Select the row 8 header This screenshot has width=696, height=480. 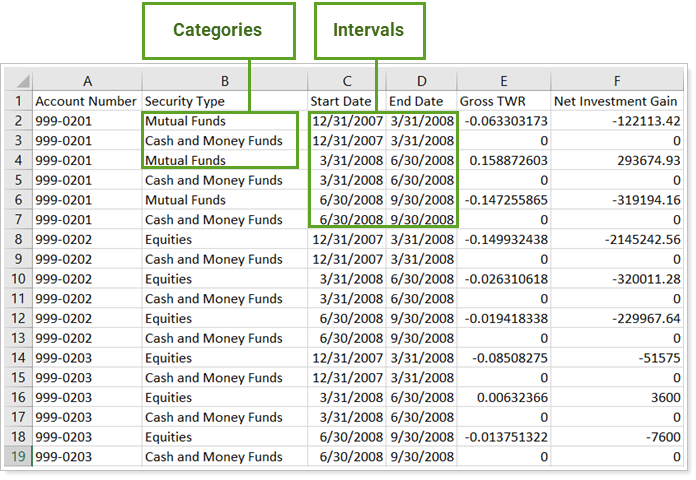tap(18, 239)
